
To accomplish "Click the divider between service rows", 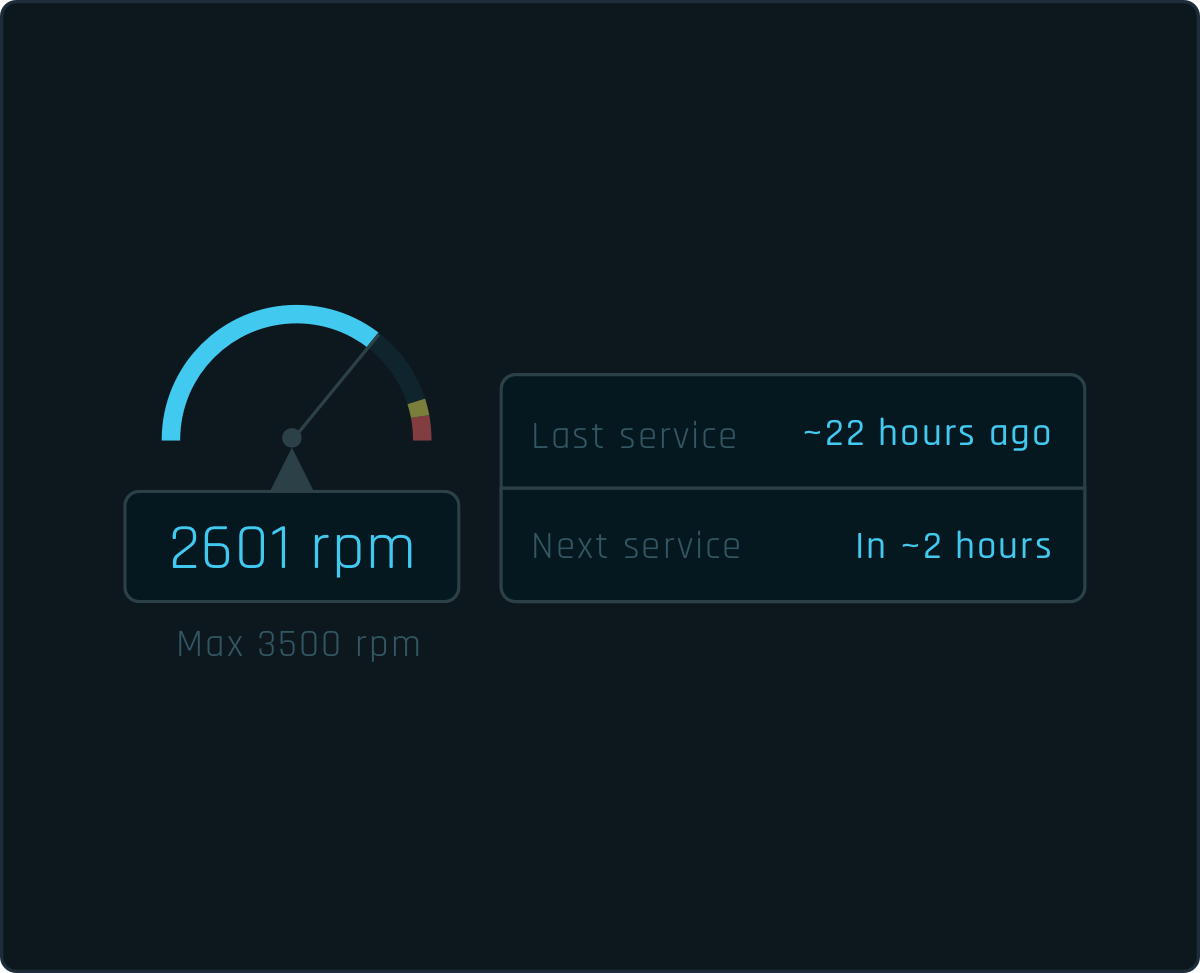I will (793, 488).
